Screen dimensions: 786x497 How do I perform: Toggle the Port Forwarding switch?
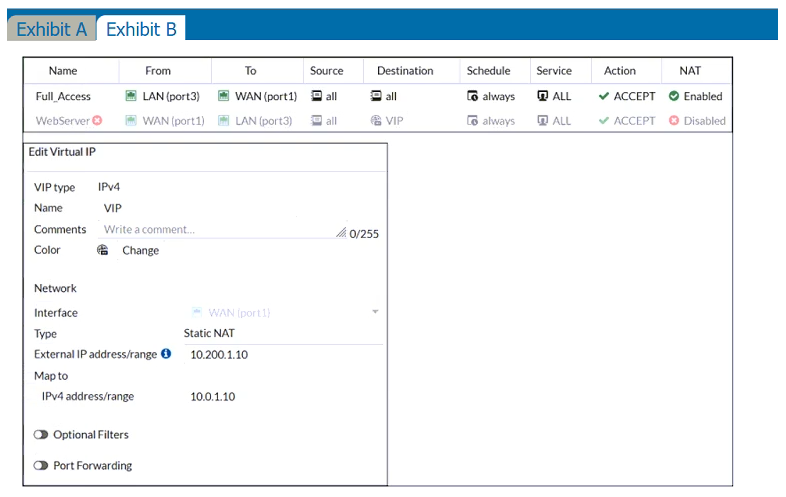click(x=41, y=465)
